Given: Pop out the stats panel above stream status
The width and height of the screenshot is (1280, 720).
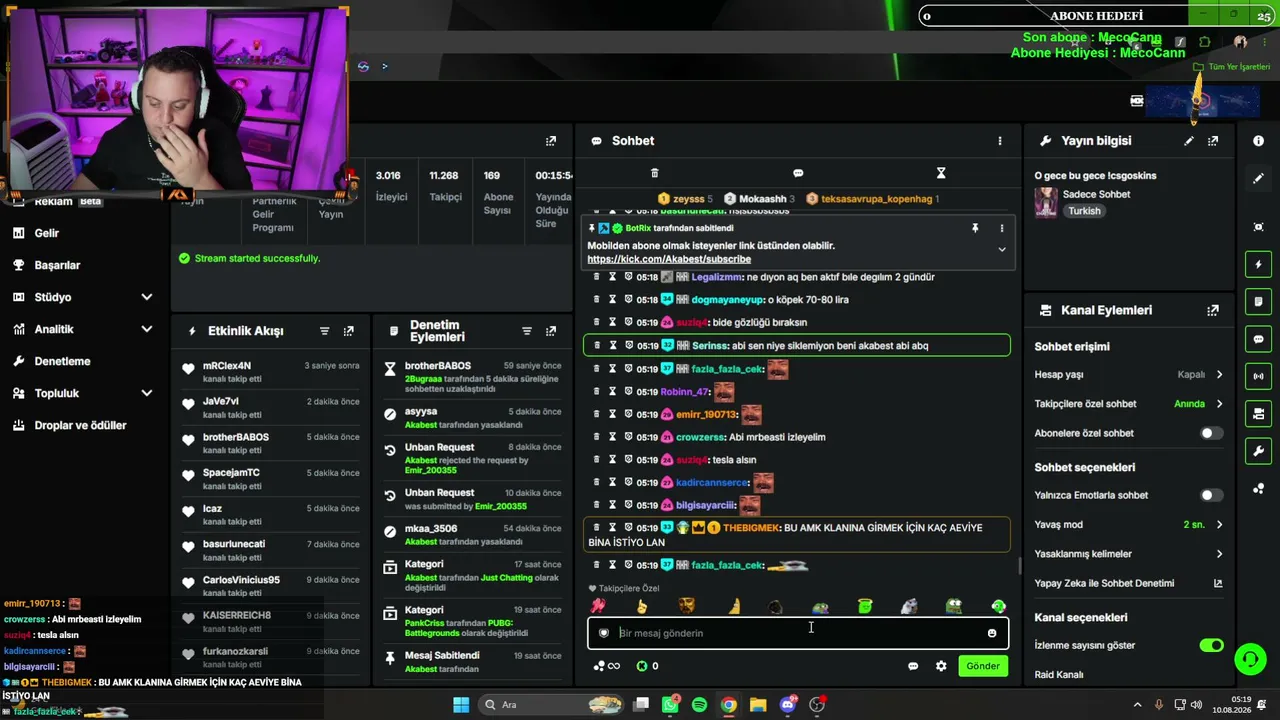Looking at the screenshot, I should pos(551,141).
